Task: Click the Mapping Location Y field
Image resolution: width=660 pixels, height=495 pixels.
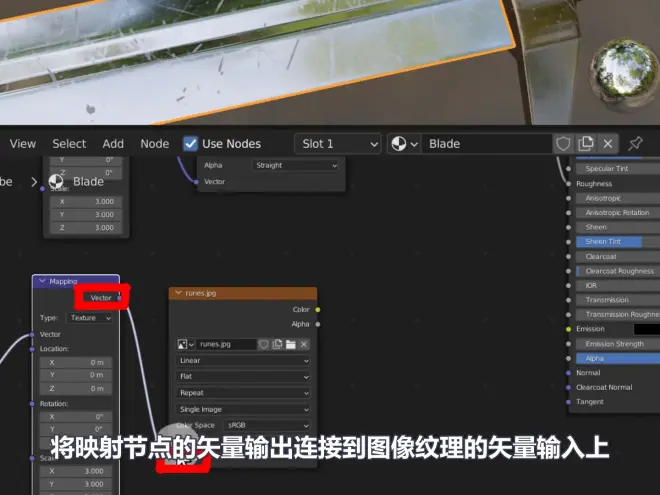Action: click(x=76, y=375)
